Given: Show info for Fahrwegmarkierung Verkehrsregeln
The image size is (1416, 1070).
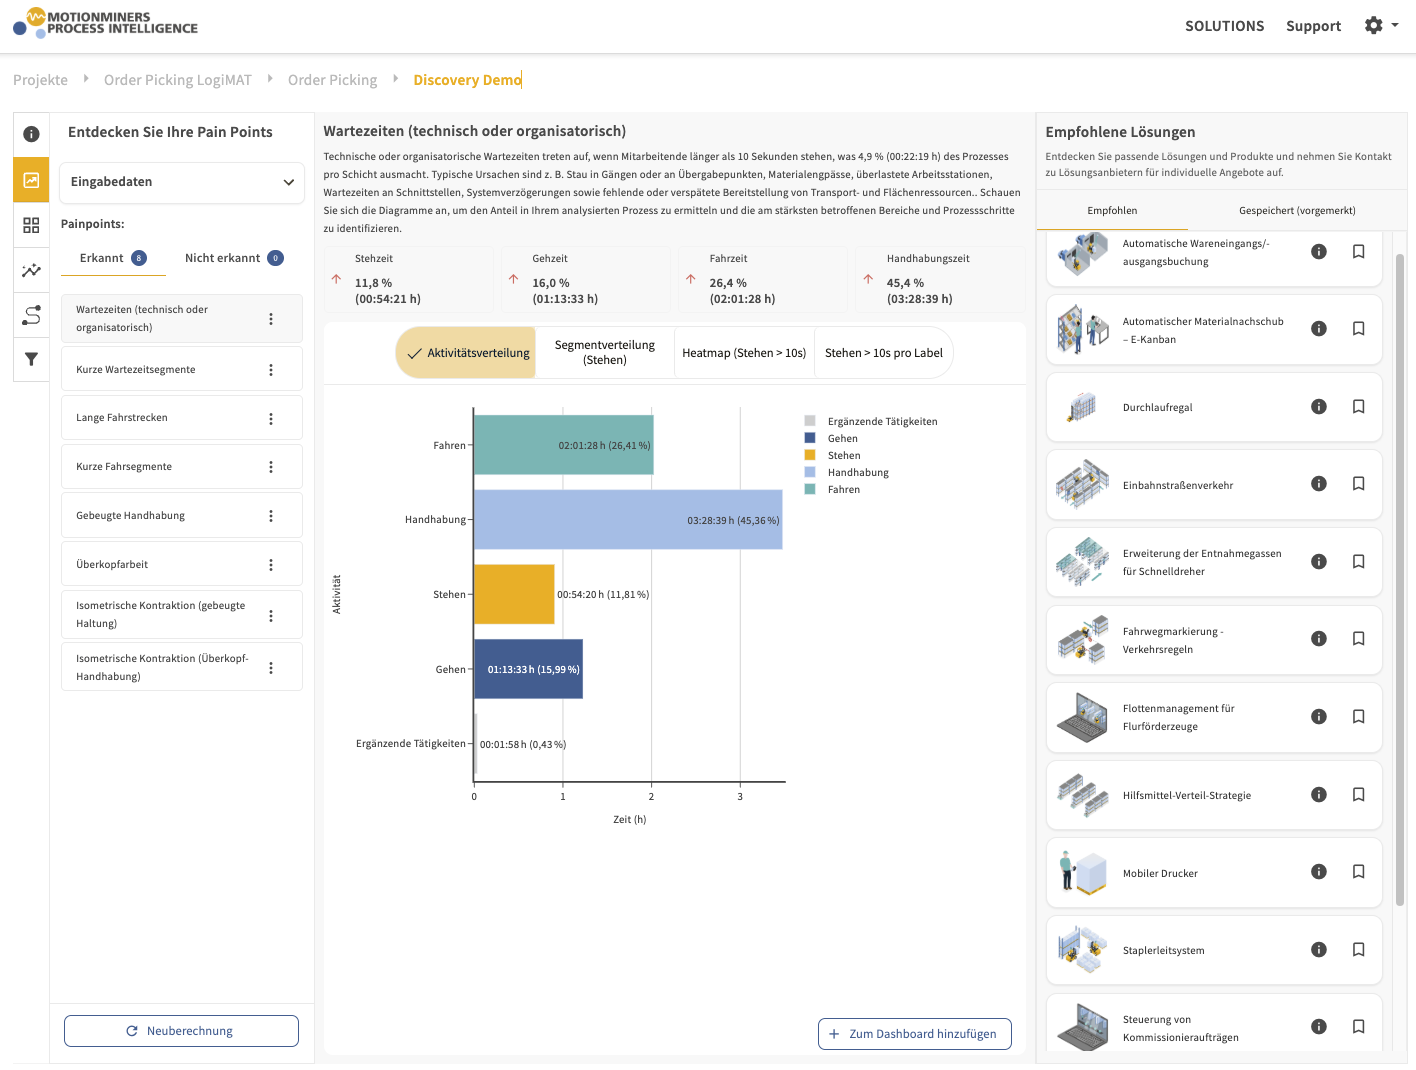Looking at the screenshot, I should 1319,639.
